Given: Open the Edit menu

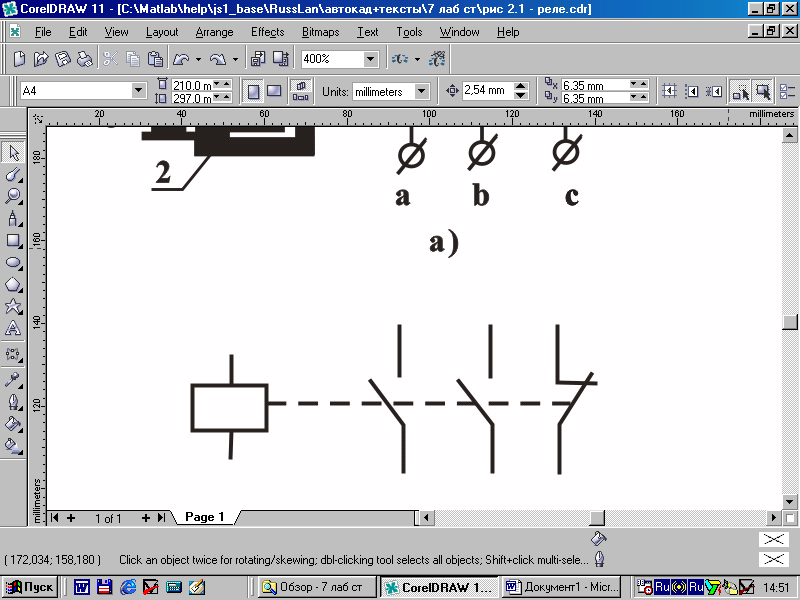Looking at the screenshot, I should [x=78, y=32].
